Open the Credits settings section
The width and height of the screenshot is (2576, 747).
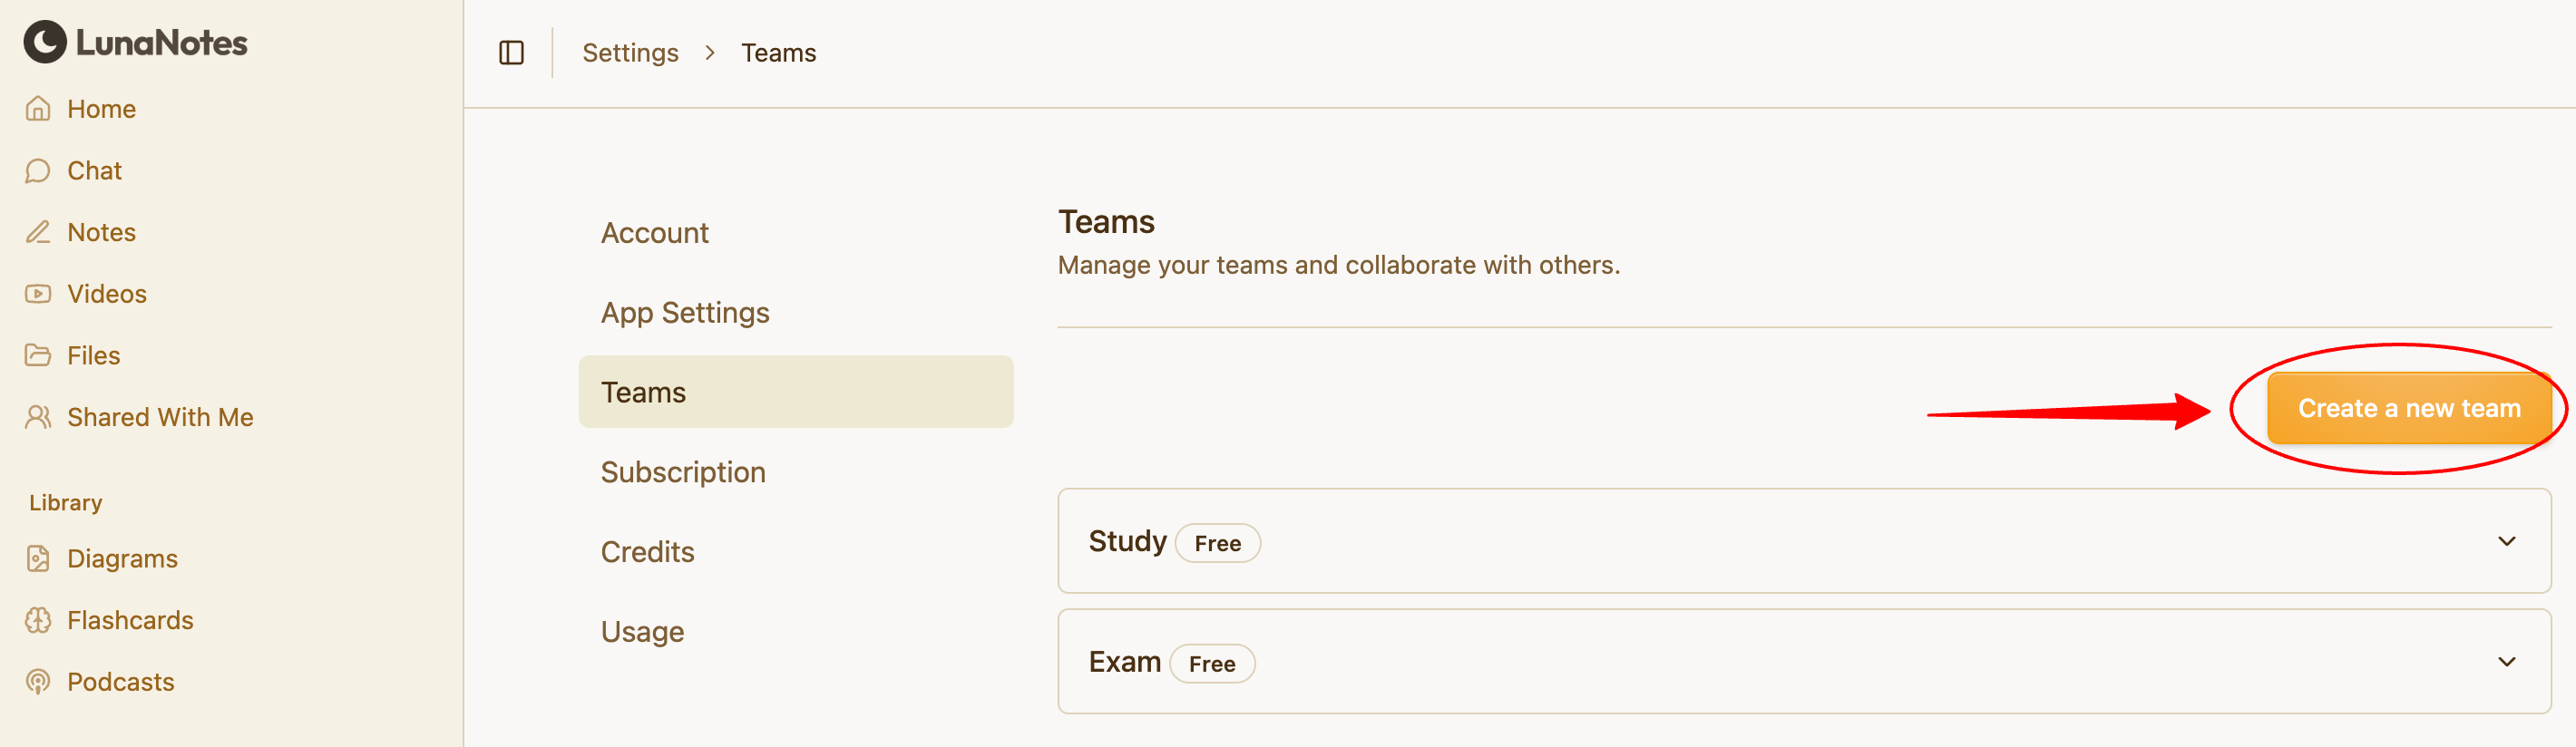pyautogui.click(x=647, y=552)
